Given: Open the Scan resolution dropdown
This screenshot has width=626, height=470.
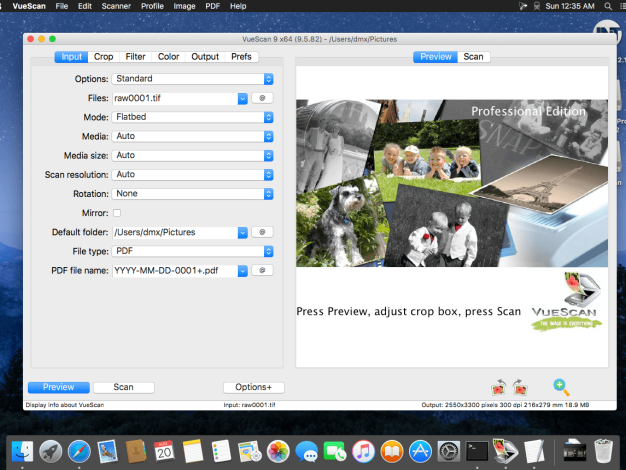Looking at the screenshot, I should click(192, 175).
